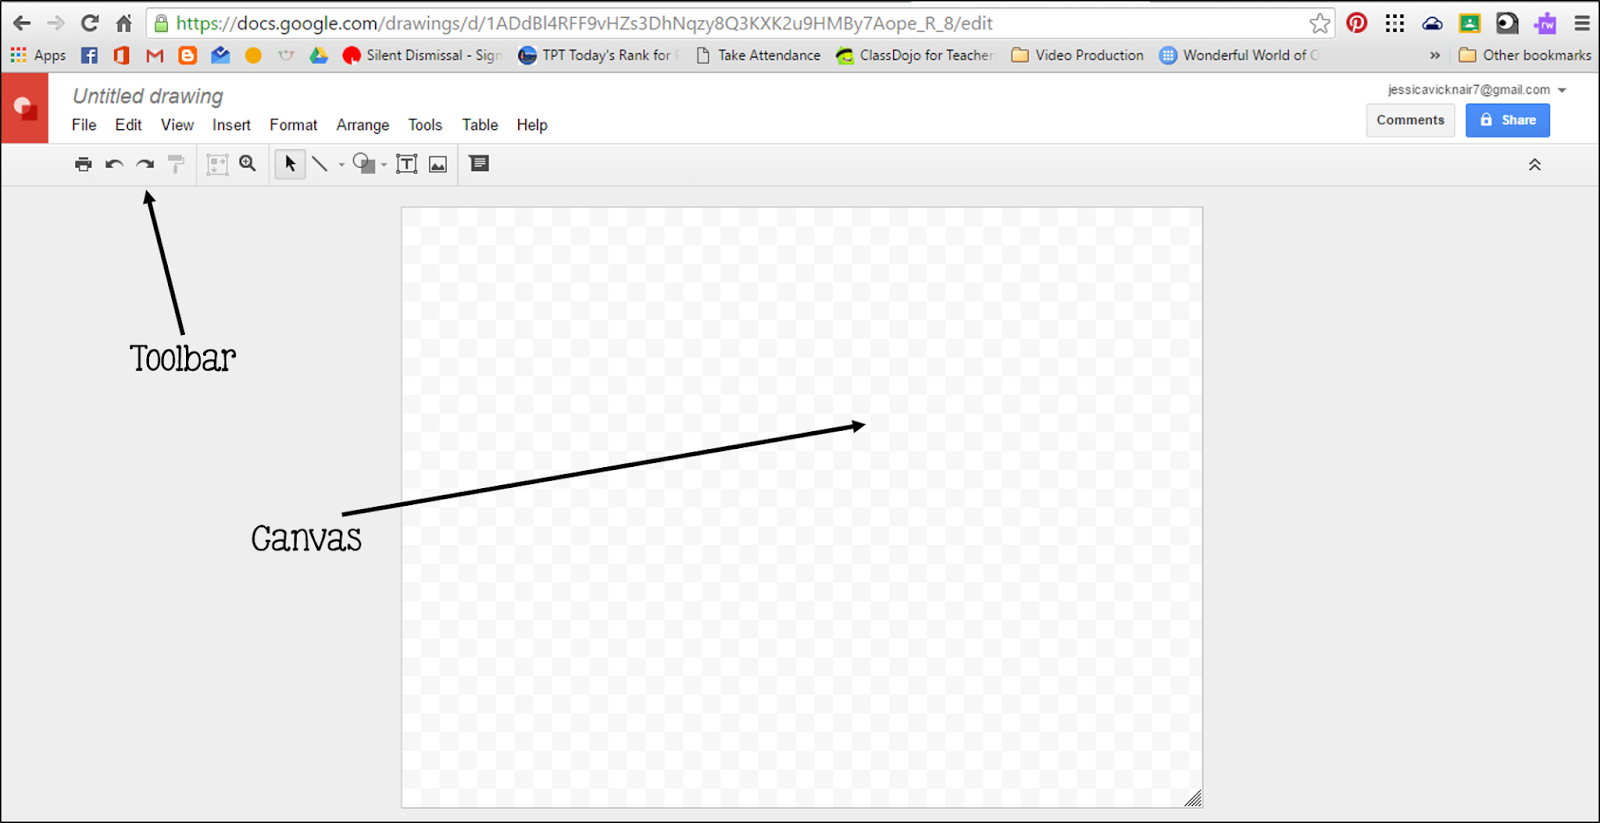The image size is (1600, 823).
Task: Click the drawing canvas area
Action: coord(802,507)
